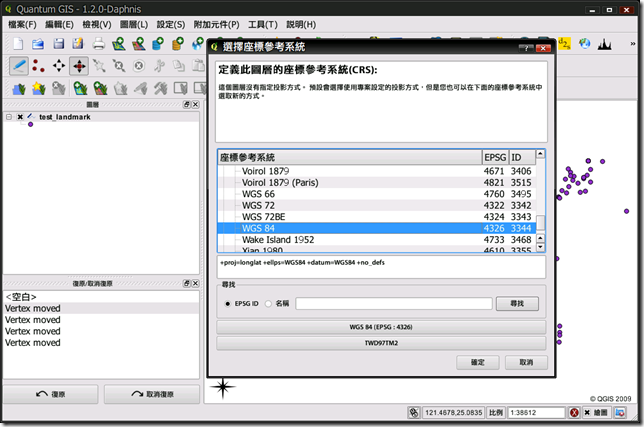Screen dimensions: 644x427
Task: Open the 檢視(V) menu
Action: (97, 25)
